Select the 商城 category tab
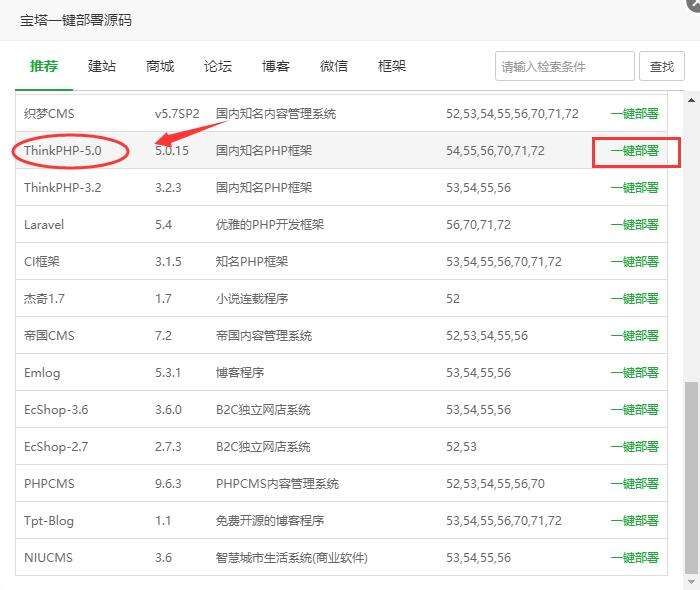This screenshot has width=700, height=590. pyautogui.click(x=160, y=66)
